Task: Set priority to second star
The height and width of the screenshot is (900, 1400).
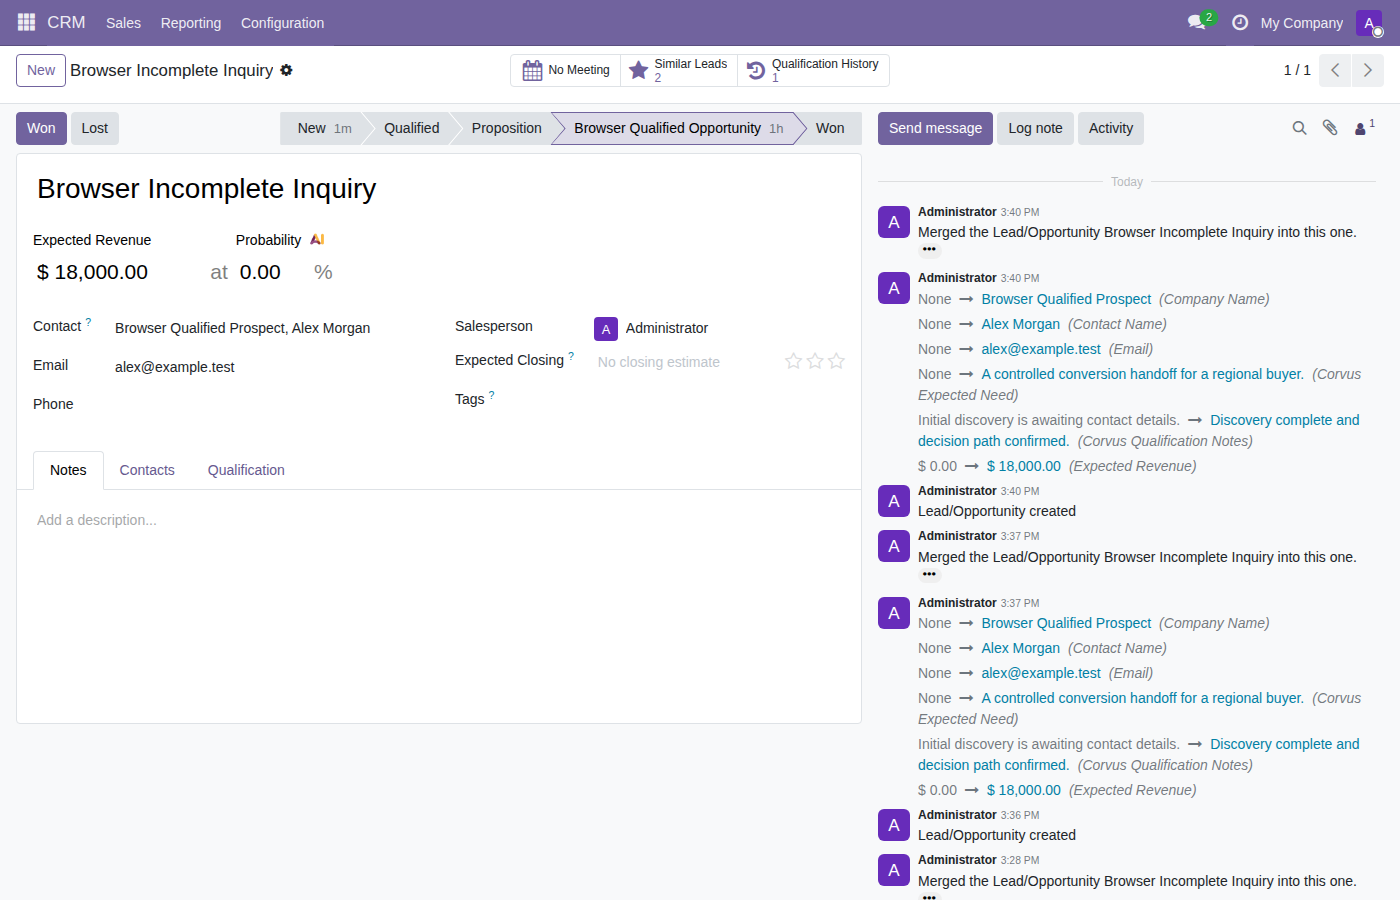Action: click(815, 361)
